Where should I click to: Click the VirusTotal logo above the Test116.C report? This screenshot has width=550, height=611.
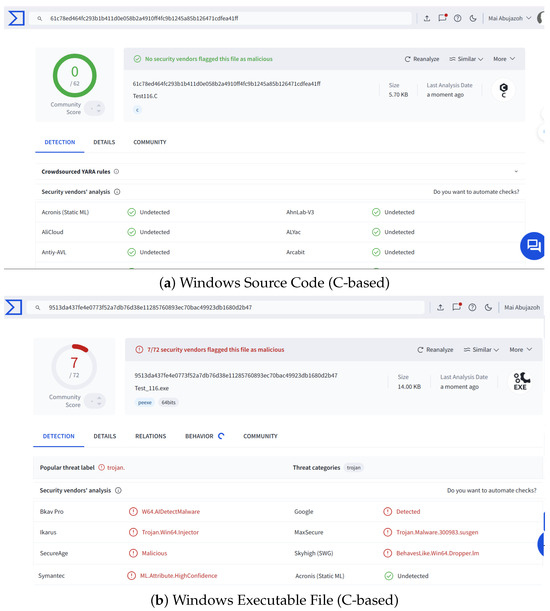point(16,18)
